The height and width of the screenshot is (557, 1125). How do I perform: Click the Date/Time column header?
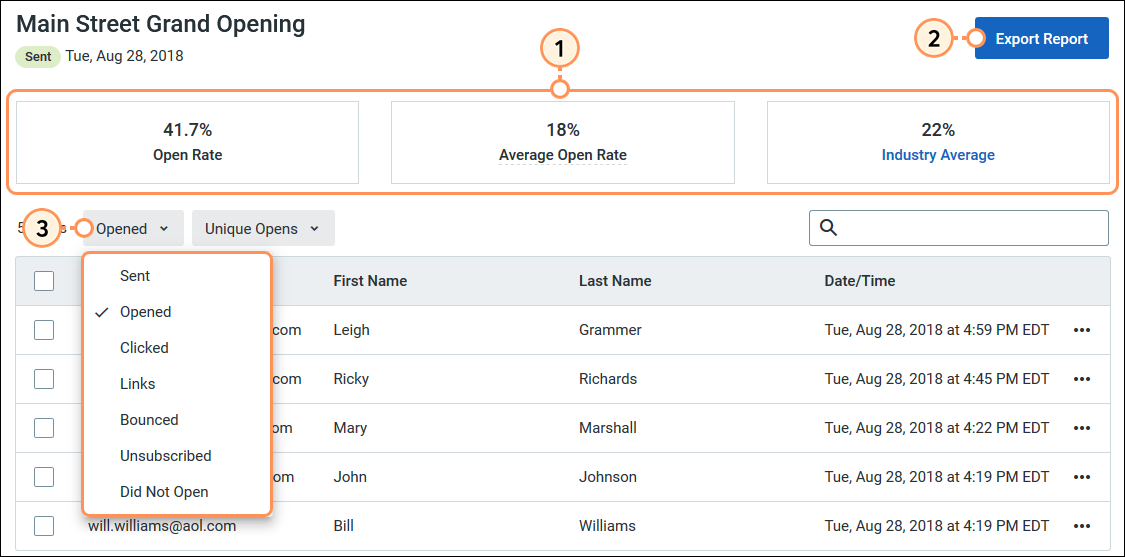[860, 281]
